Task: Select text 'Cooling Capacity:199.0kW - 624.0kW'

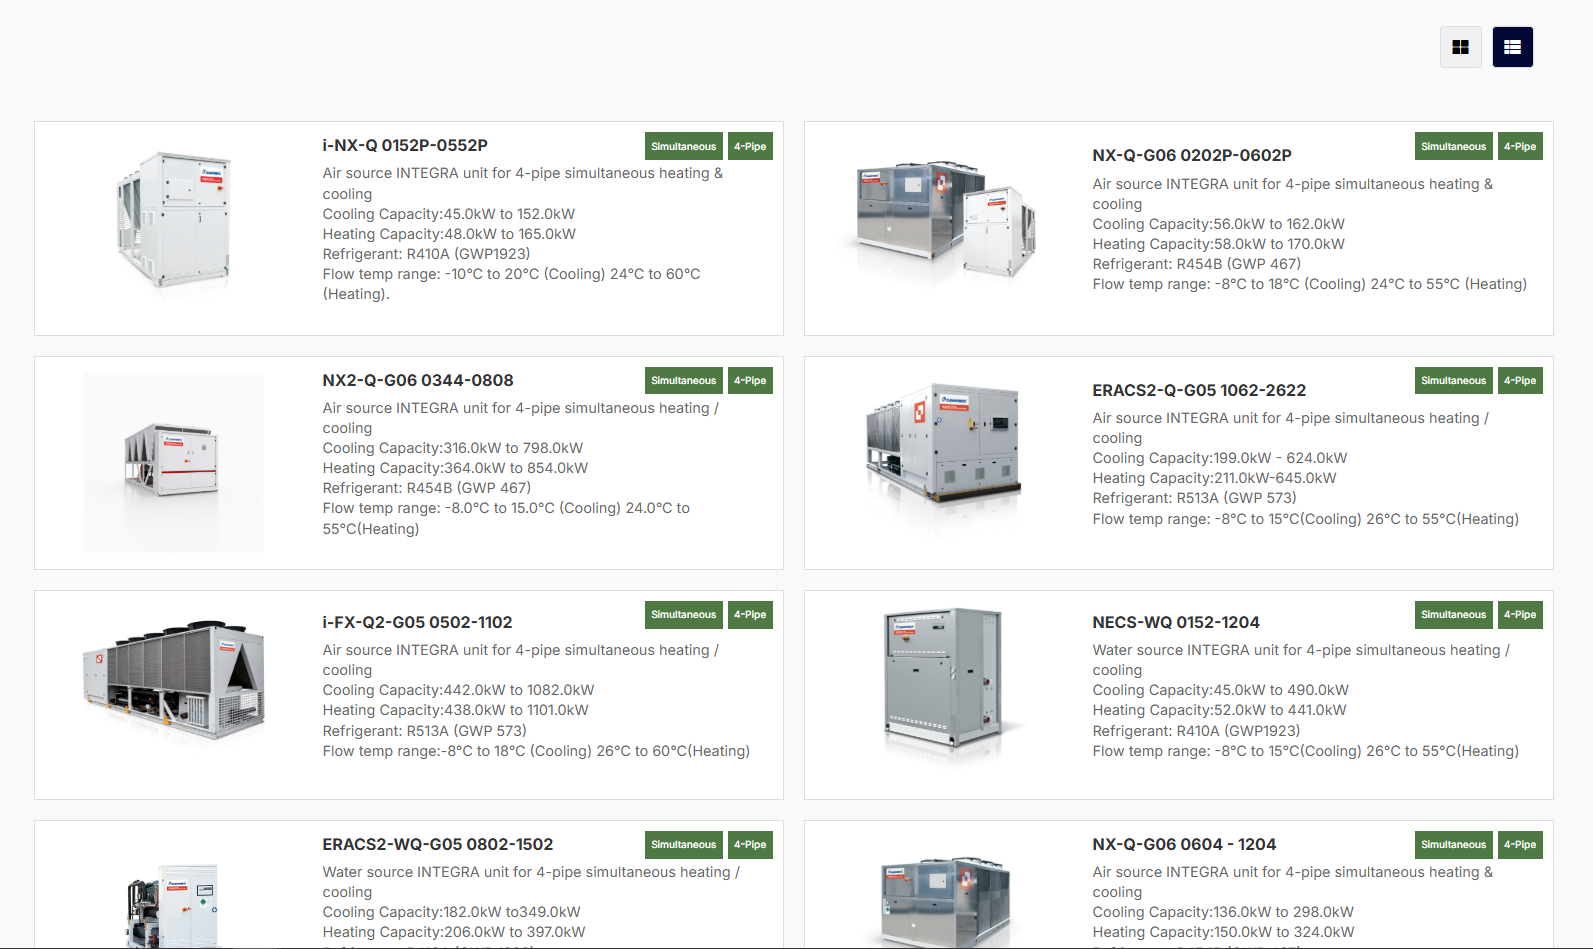Action: [1220, 458]
